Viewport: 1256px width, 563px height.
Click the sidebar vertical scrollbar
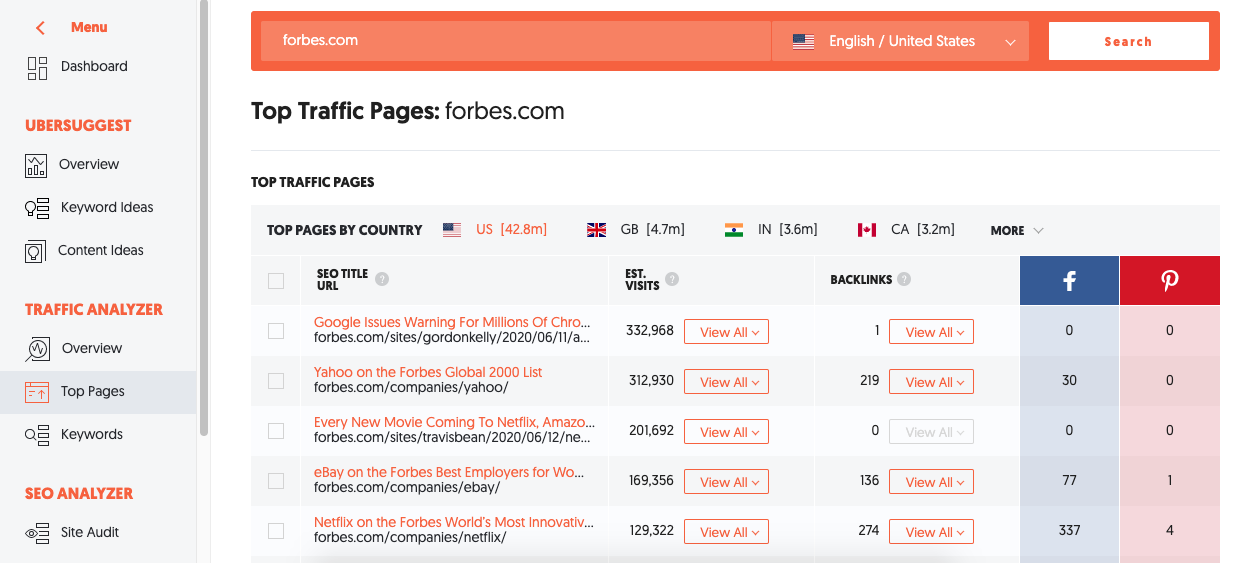tap(204, 218)
